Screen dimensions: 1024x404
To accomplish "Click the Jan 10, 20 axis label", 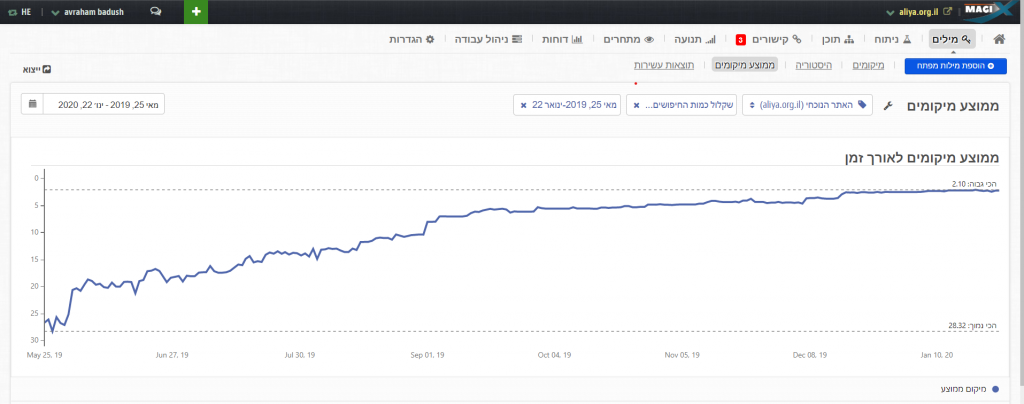I will [x=936, y=355].
